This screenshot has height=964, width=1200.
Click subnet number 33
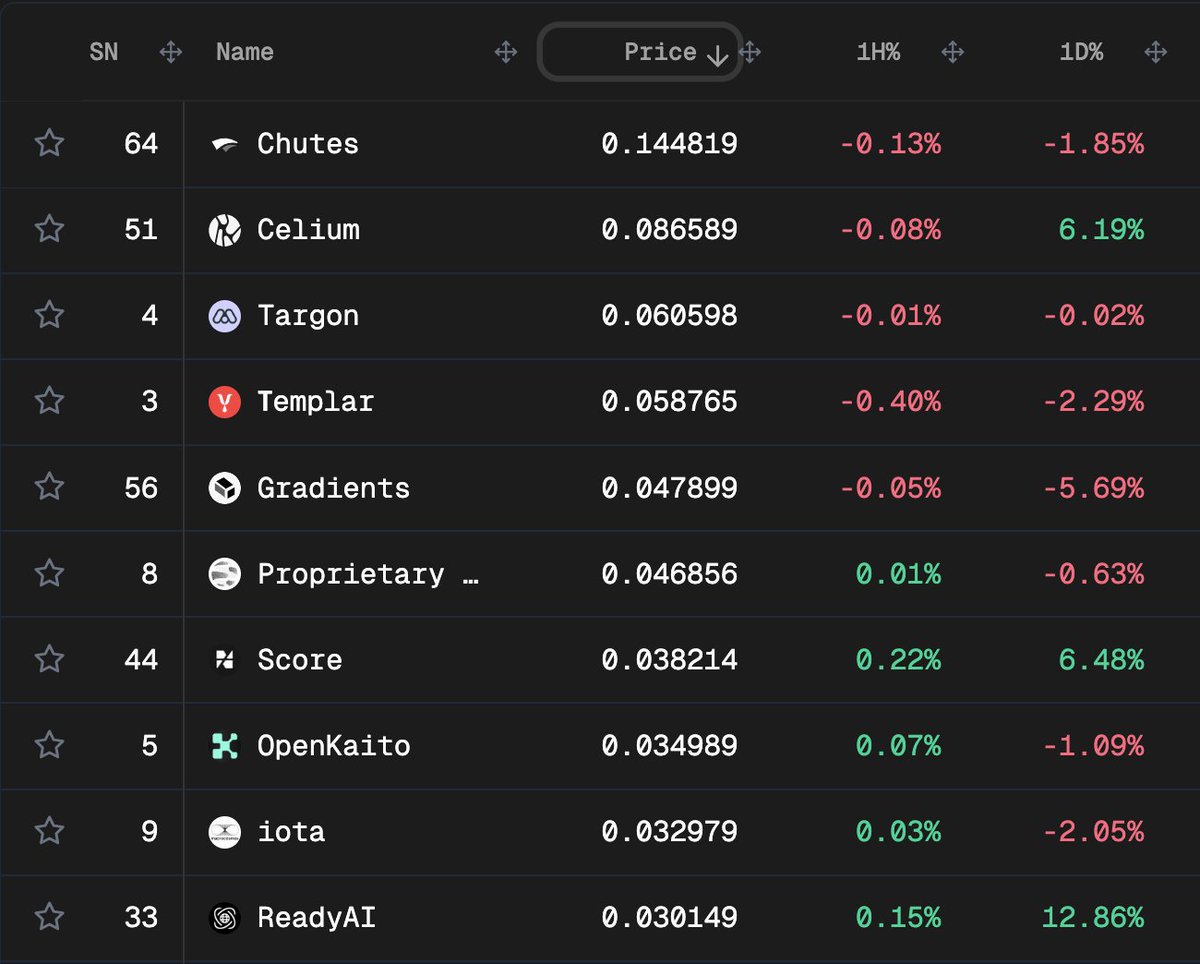point(141,918)
